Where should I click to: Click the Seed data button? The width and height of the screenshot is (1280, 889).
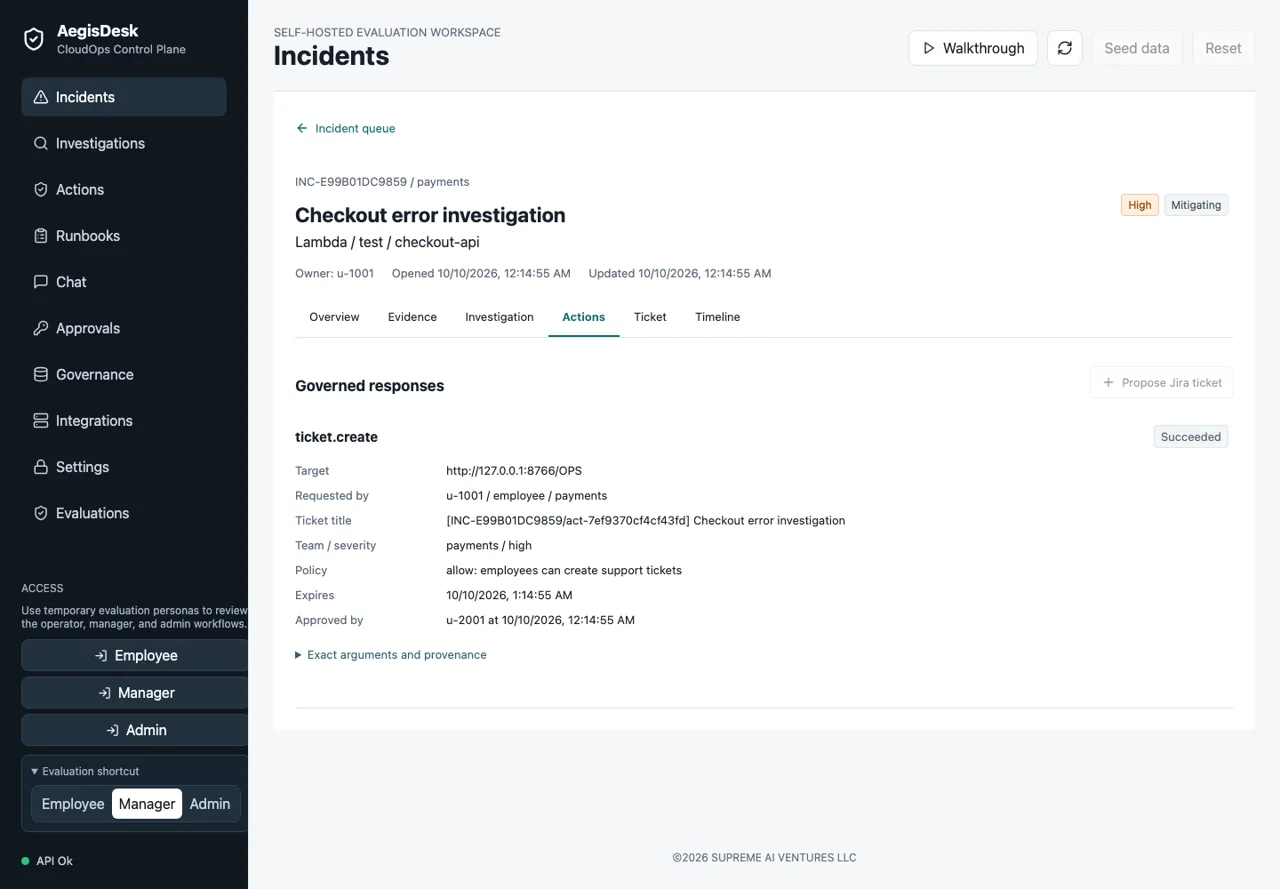(x=1137, y=48)
